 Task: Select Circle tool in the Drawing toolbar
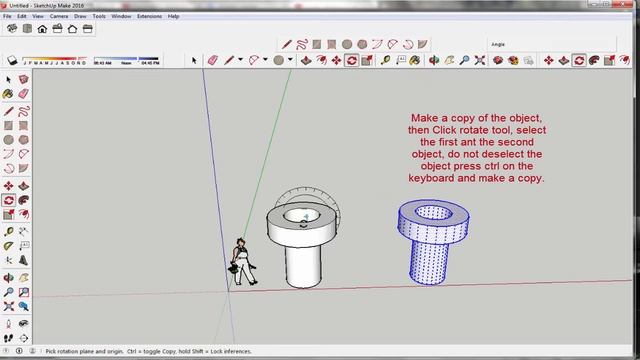(x=347, y=44)
